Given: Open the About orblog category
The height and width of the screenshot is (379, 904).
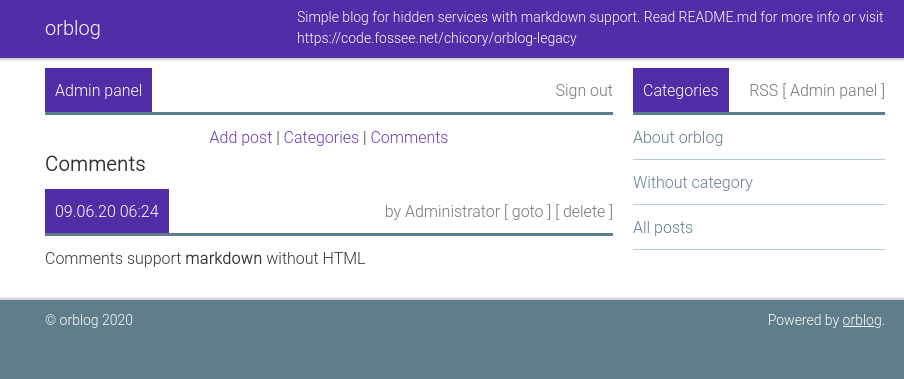Looking at the screenshot, I should pos(678,138).
